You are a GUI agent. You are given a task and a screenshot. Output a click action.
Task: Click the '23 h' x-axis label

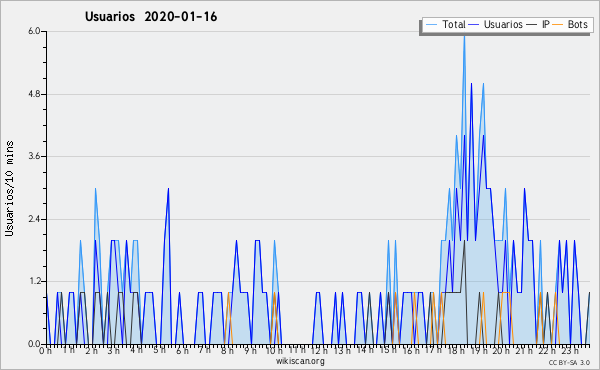(570, 351)
